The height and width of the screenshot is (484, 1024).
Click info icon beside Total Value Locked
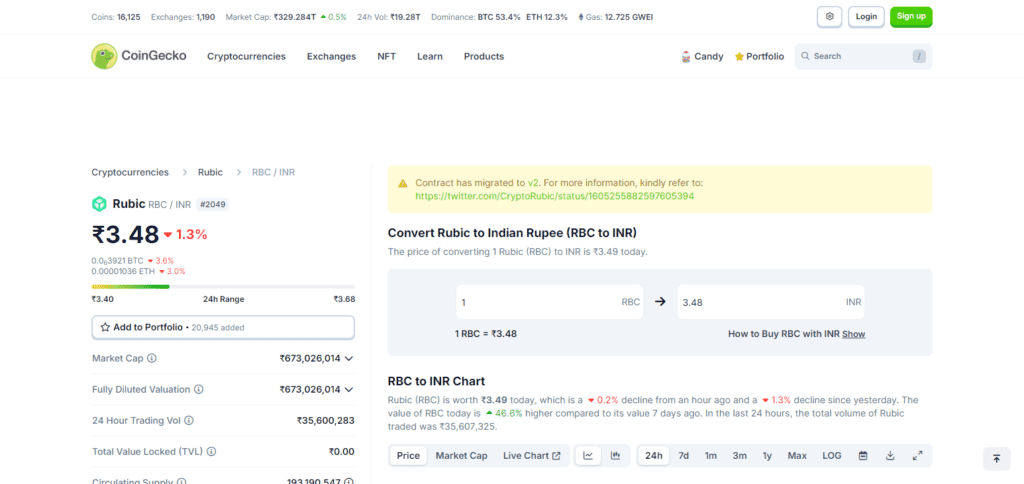click(211, 451)
